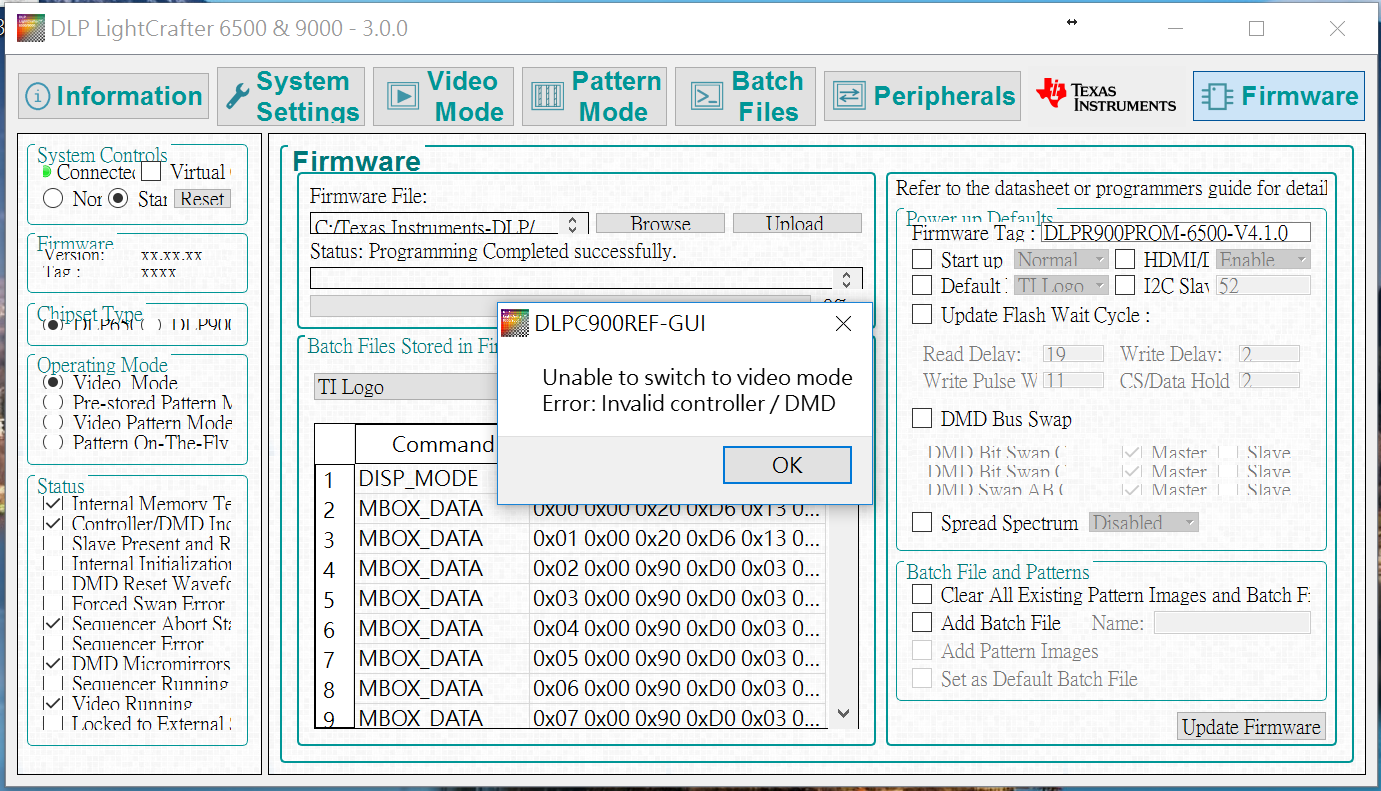Enable the Add Batch File checkbox

click(x=922, y=623)
